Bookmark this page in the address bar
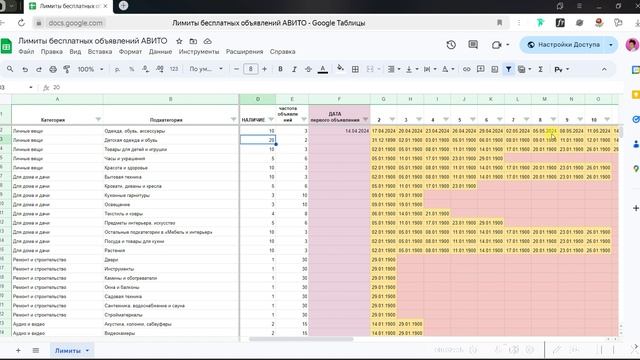Viewport: 640px width, 360px height. pos(499,23)
